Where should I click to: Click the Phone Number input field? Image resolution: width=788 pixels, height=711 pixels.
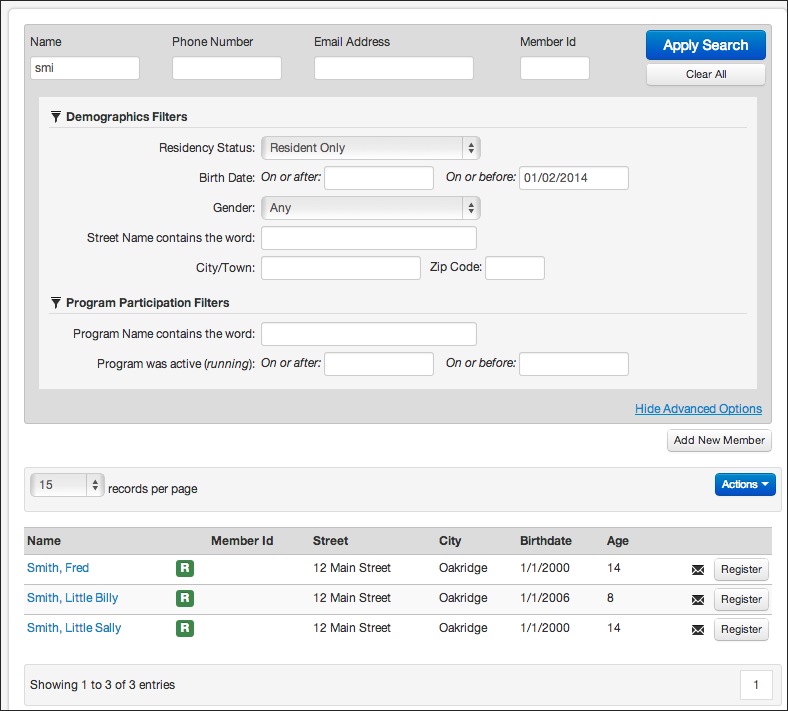point(227,68)
